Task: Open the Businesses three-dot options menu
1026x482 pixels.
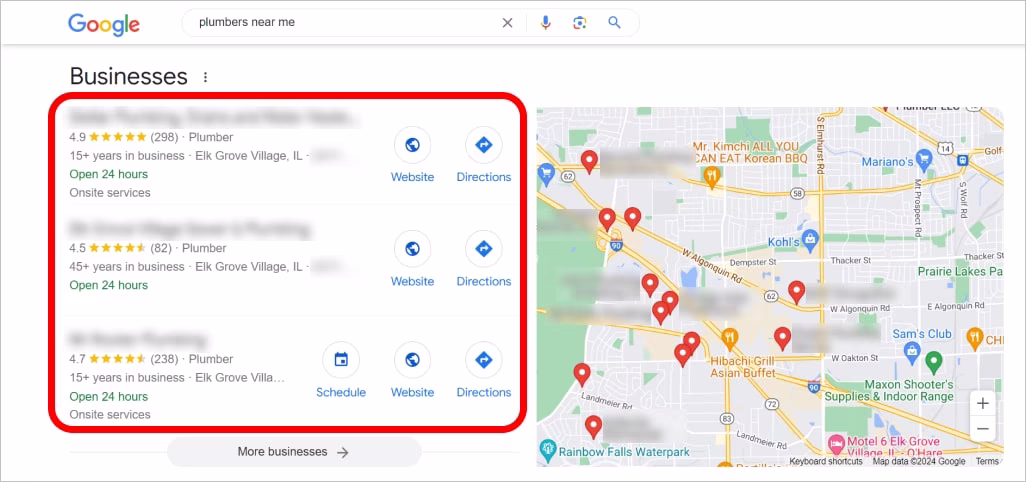Action: tap(205, 77)
